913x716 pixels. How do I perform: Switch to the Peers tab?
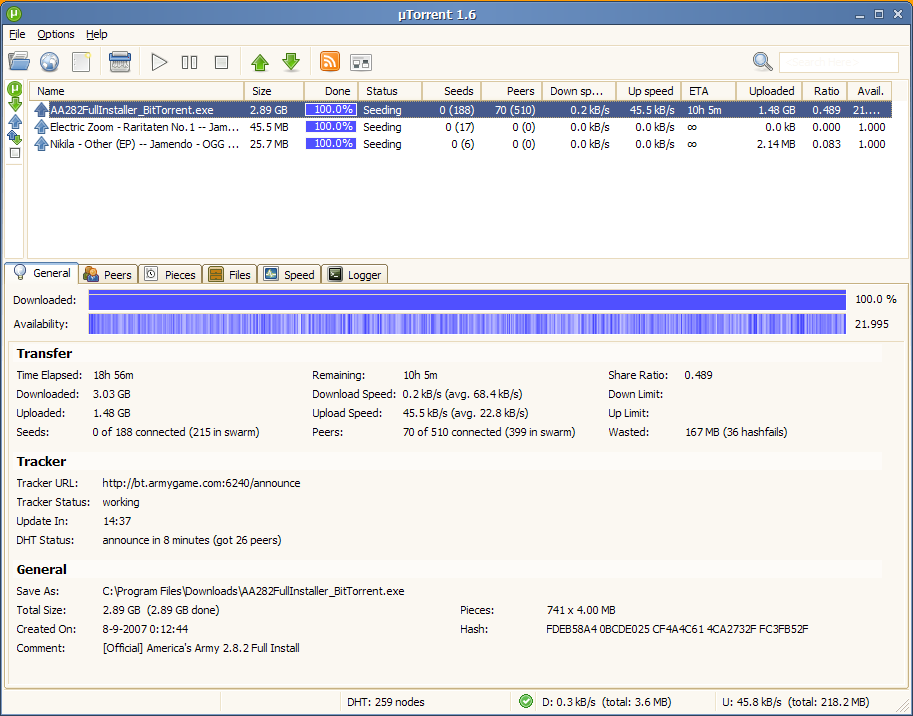[x=108, y=275]
